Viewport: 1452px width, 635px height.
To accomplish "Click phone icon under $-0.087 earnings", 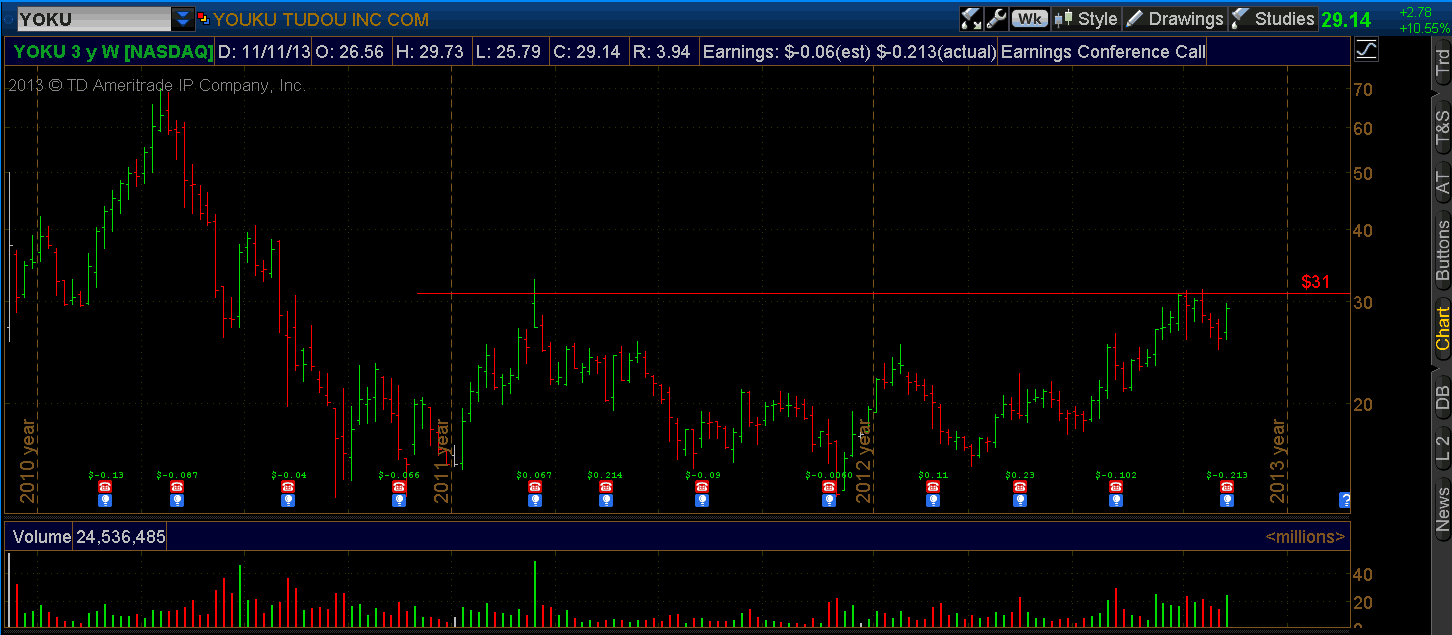I will tap(177, 486).
